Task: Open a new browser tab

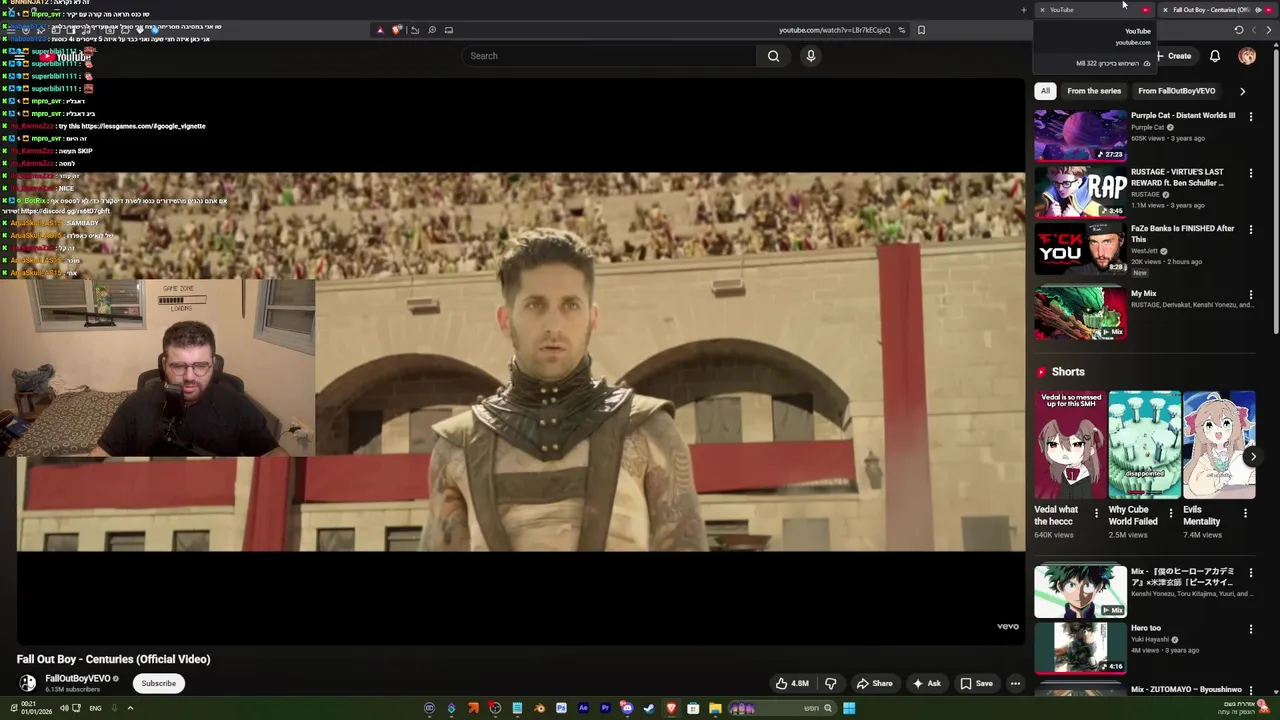Action: click(1023, 10)
